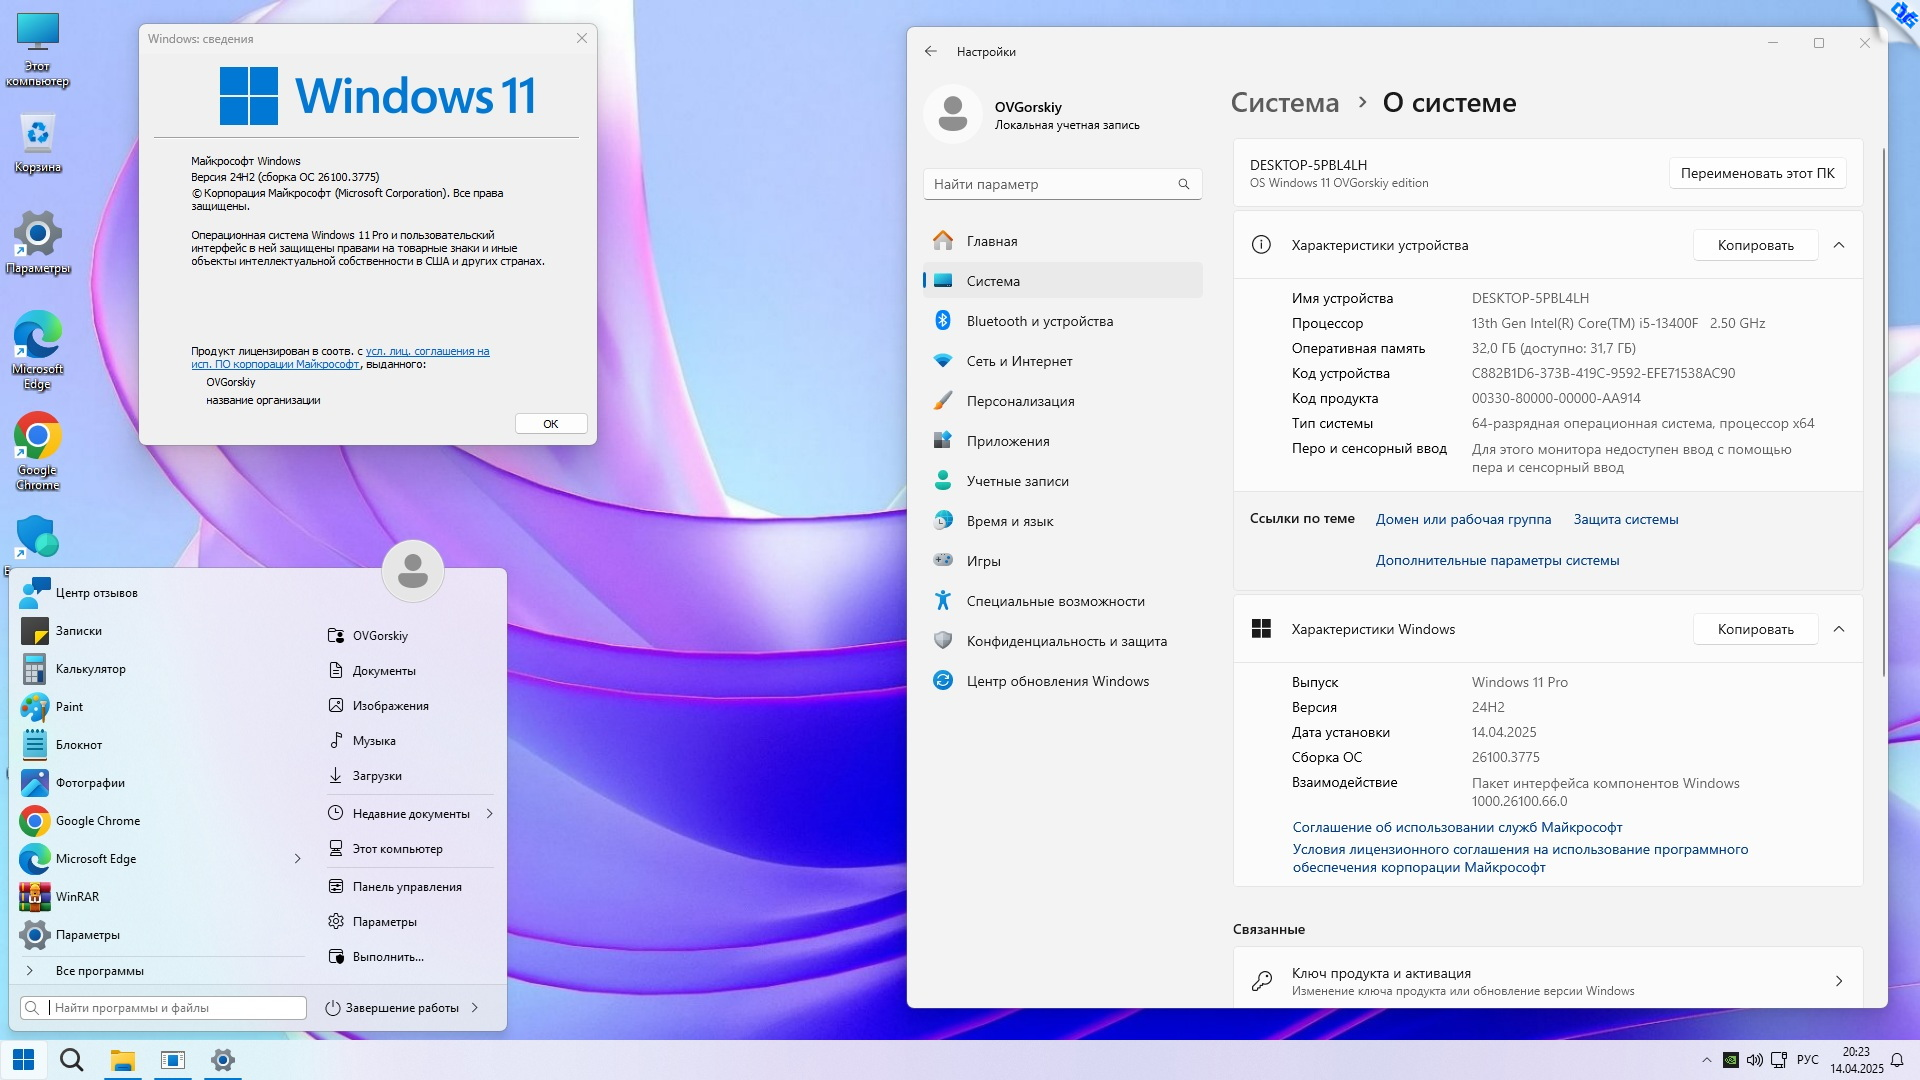
Task: Collapse the Windows specifications (Характеристики Windows) section
Action: pos(1838,629)
